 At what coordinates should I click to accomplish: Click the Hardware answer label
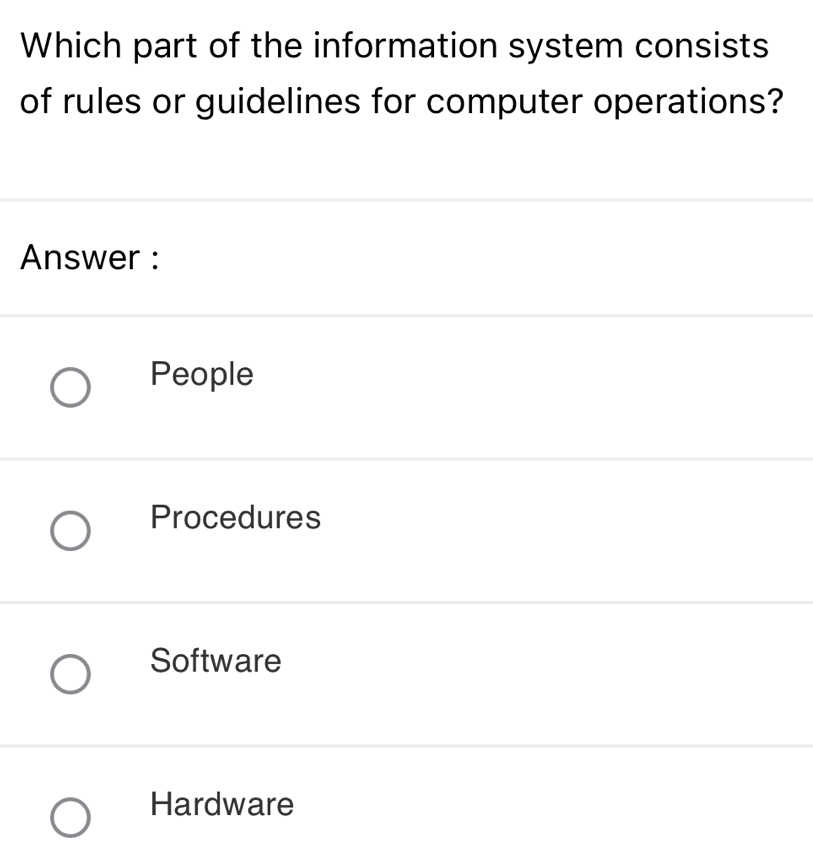221,805
